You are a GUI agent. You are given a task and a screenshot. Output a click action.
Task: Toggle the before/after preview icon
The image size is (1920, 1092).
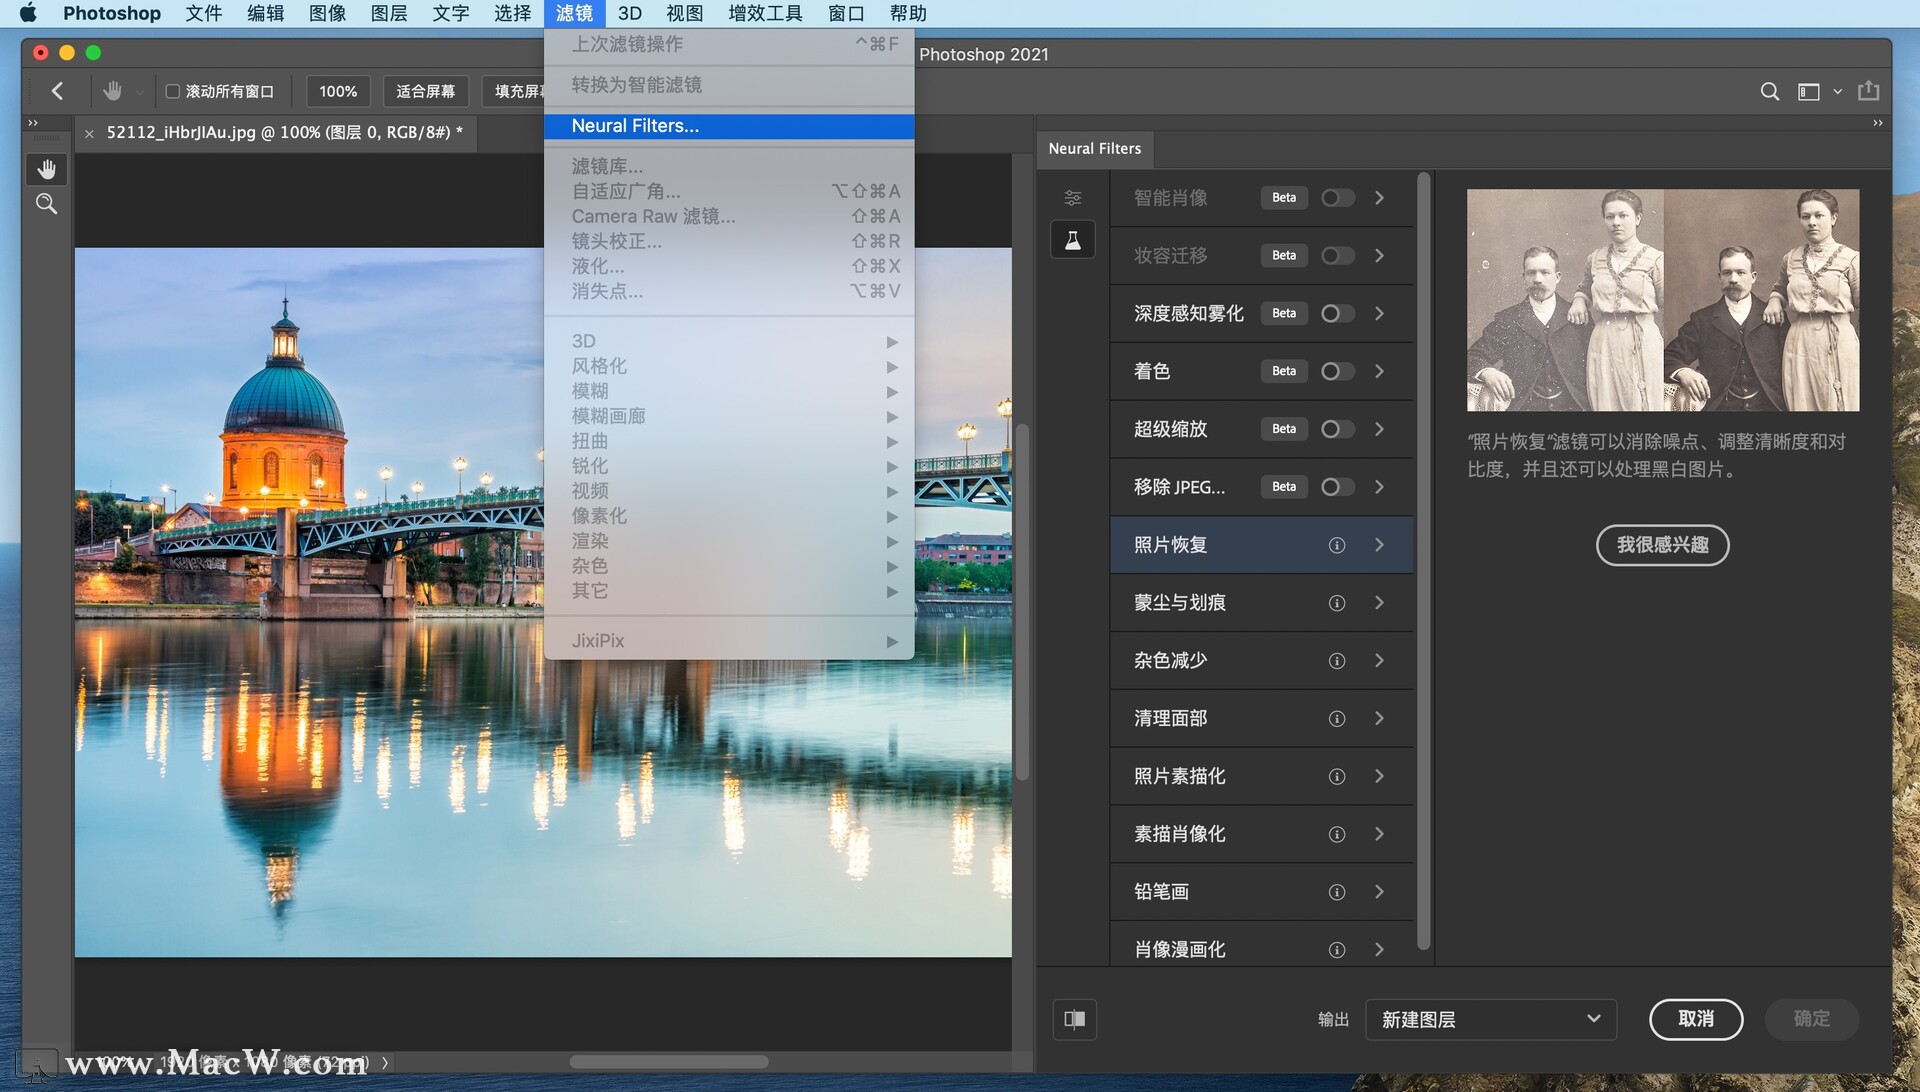tap(1075, 1019)
